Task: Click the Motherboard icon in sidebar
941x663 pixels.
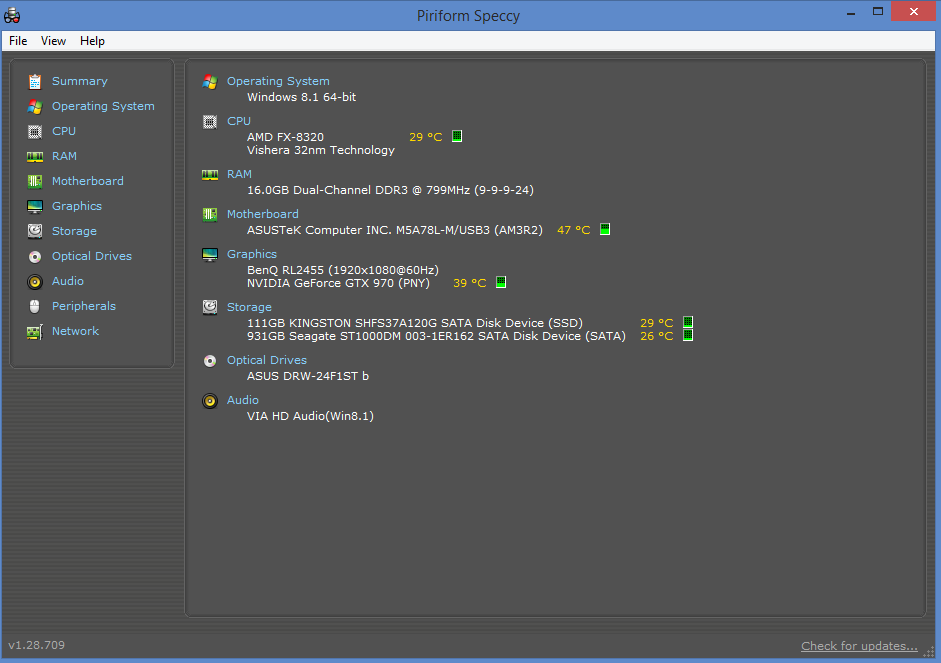Action: coord(35,181)
